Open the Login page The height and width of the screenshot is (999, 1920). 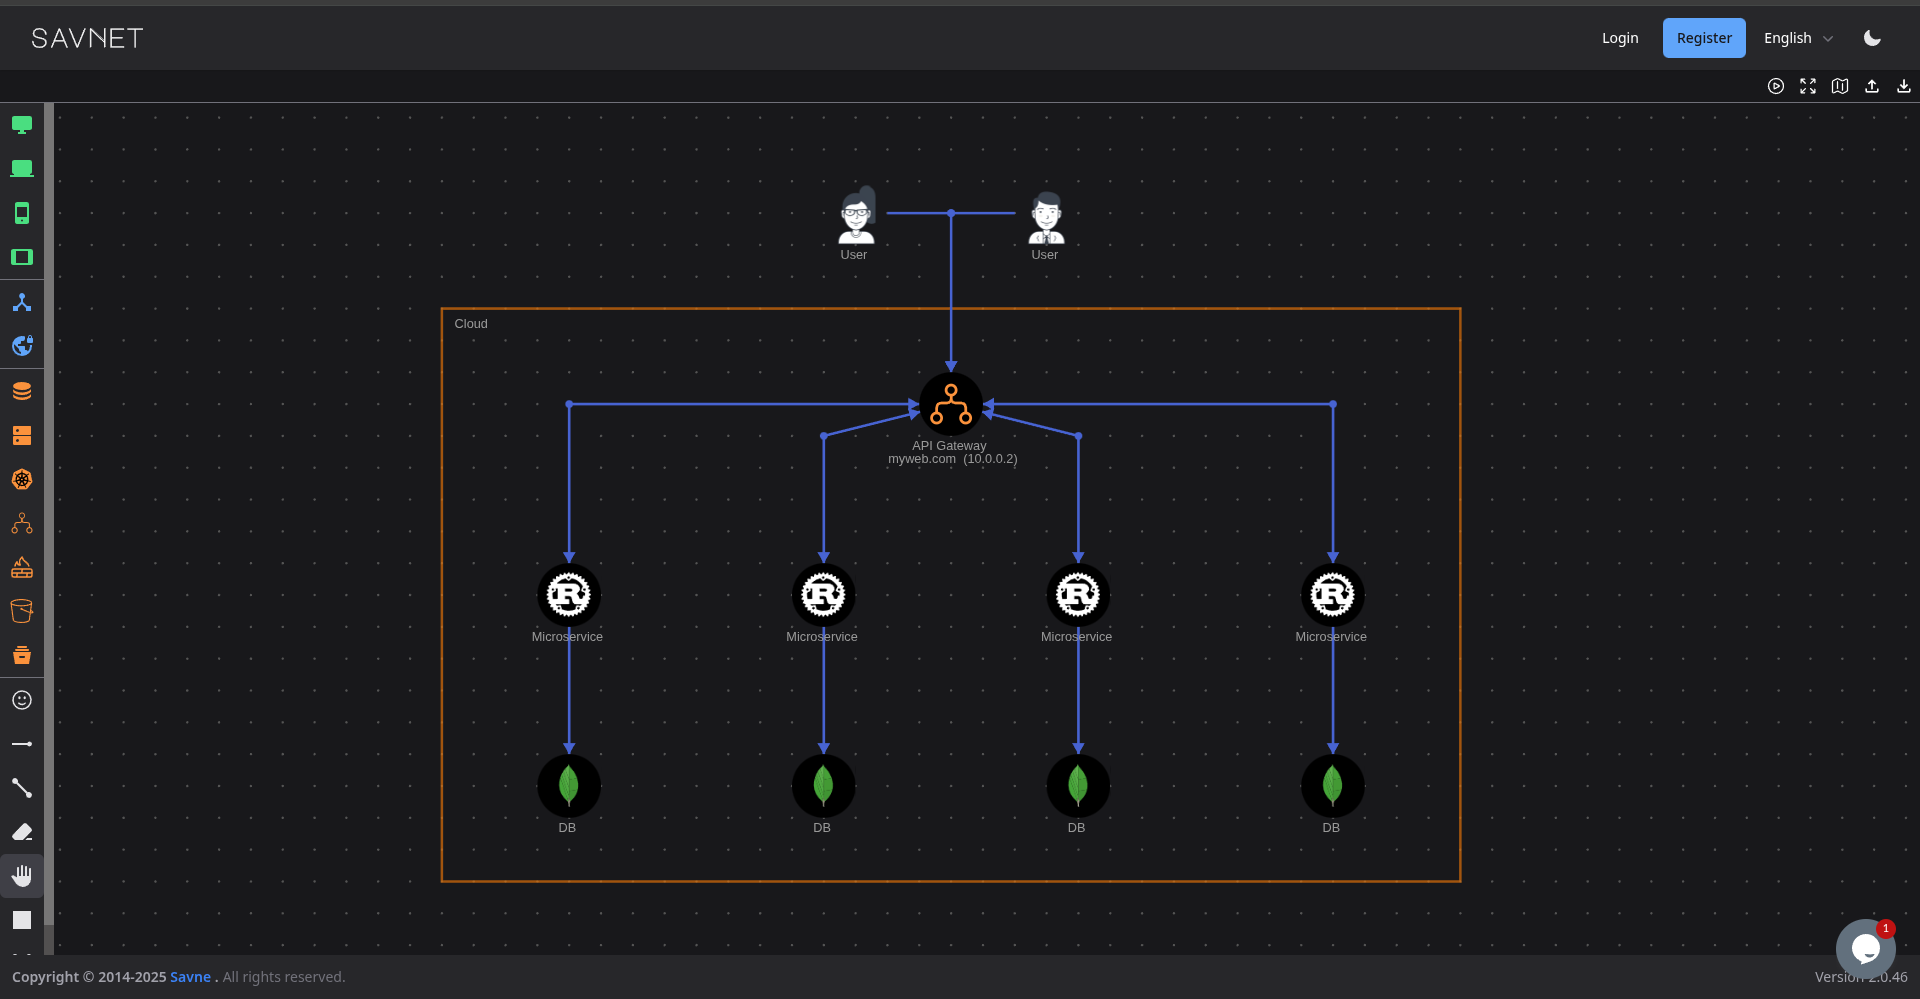[x=1620, y=37]
